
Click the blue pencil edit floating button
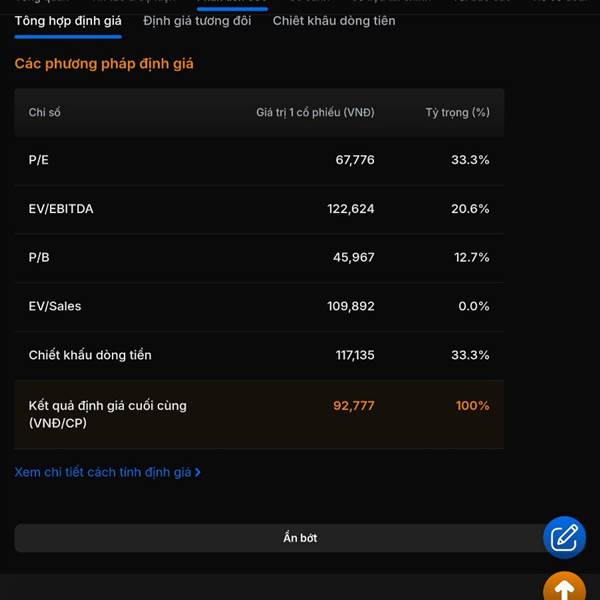click(x=564, y=537)
